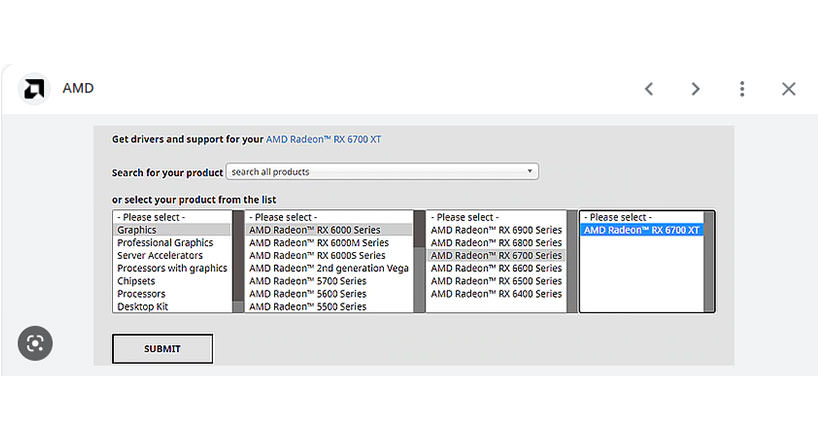This screenshot has width=818, height=440.
Task: Open the AMD Radeon RX 6700 XT link
Action: pos(323,139)
